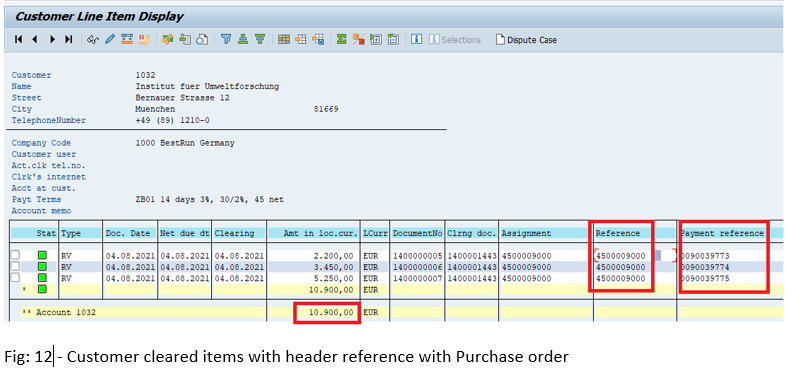
Task: Click the Selections button
Action: (455, 40)
